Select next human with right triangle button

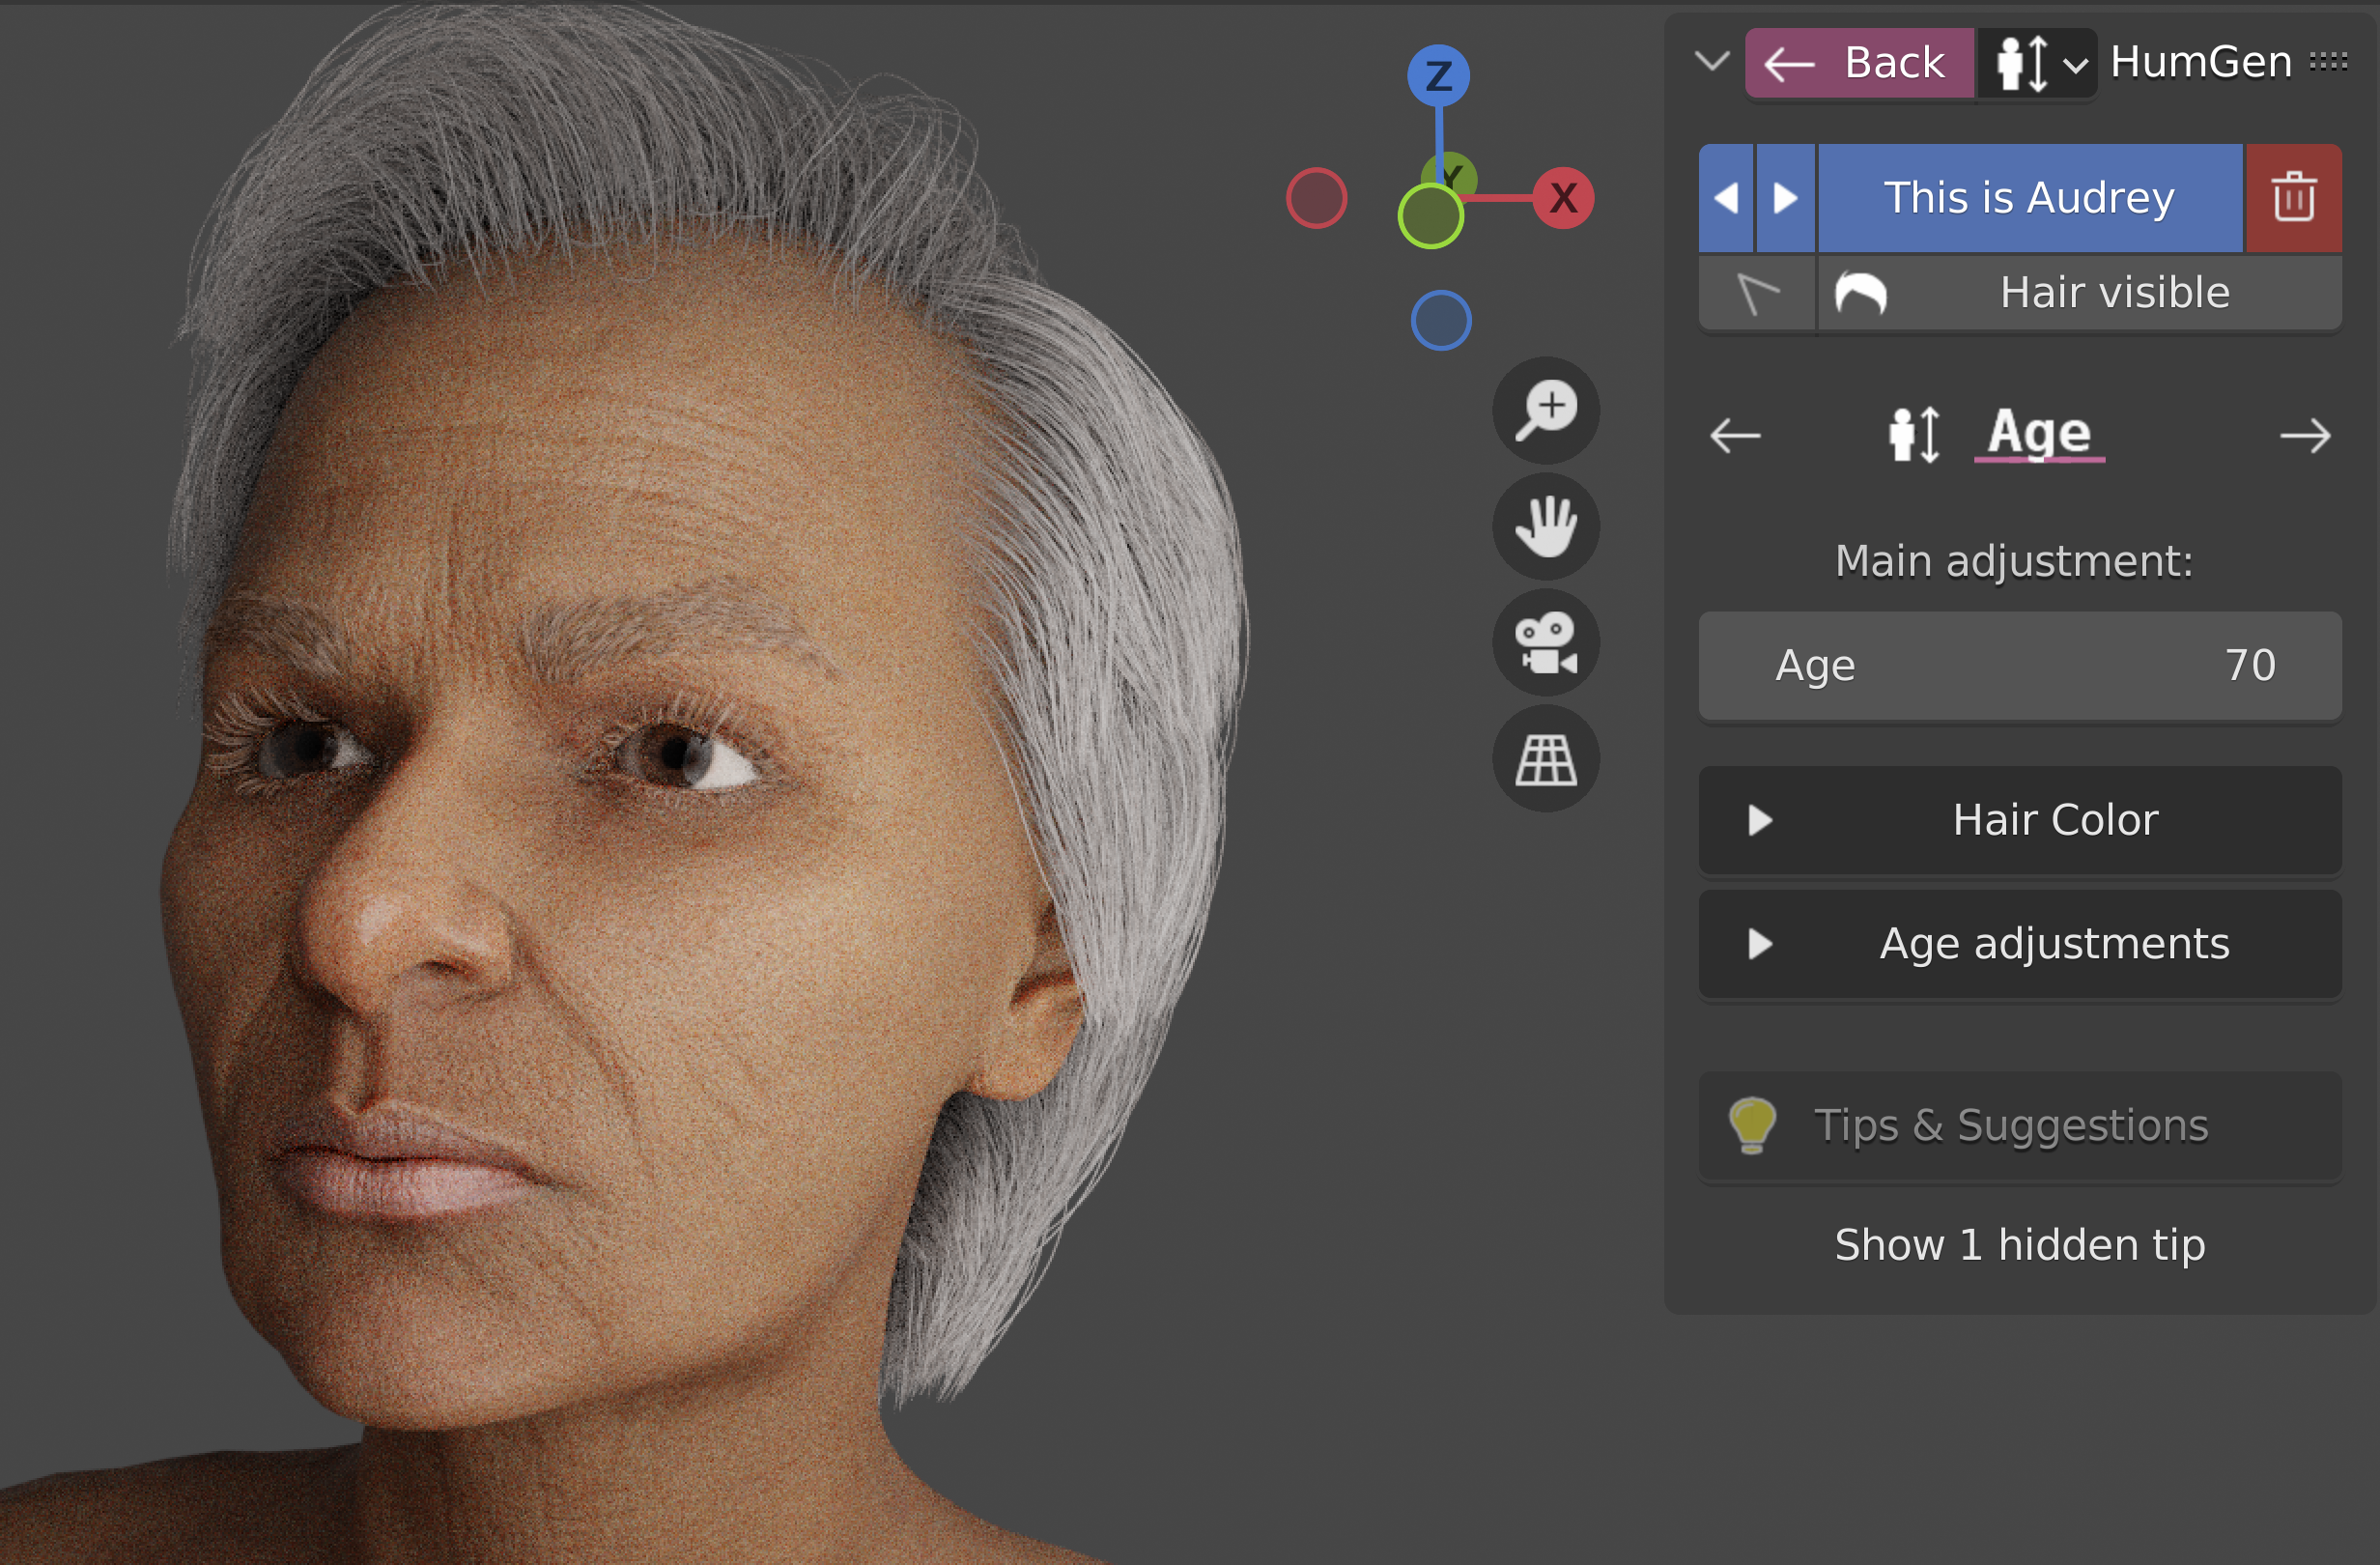(1785, 197)
